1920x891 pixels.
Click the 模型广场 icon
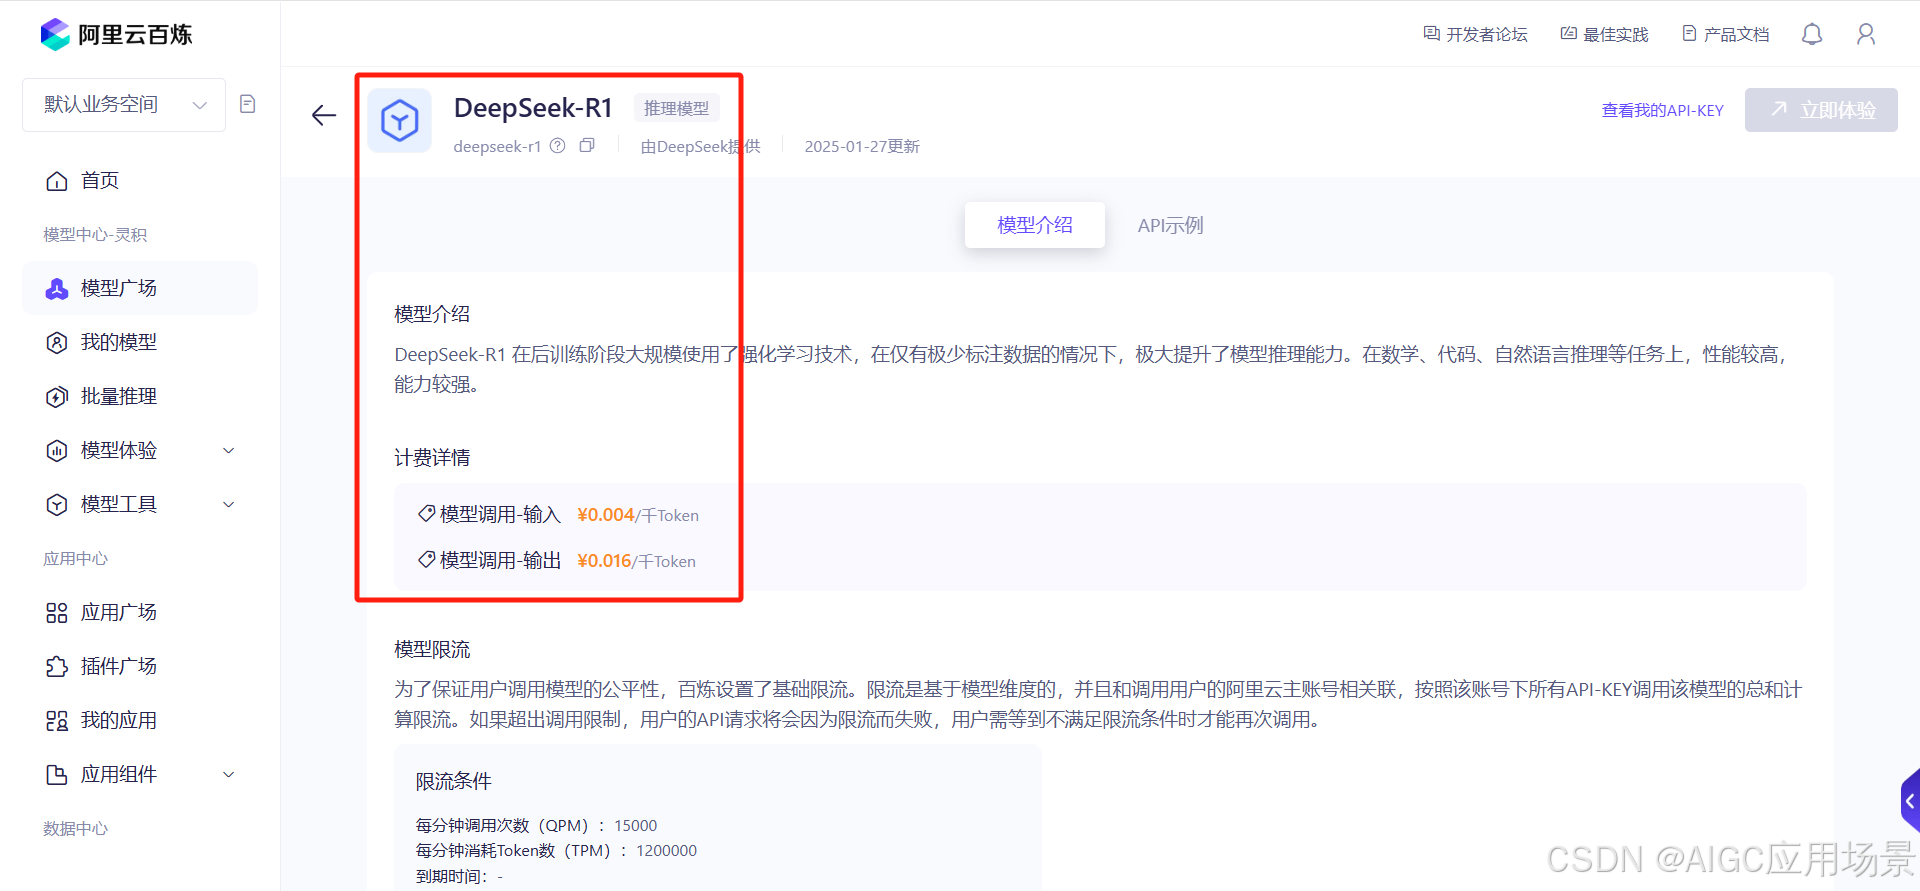coord(57,289)
